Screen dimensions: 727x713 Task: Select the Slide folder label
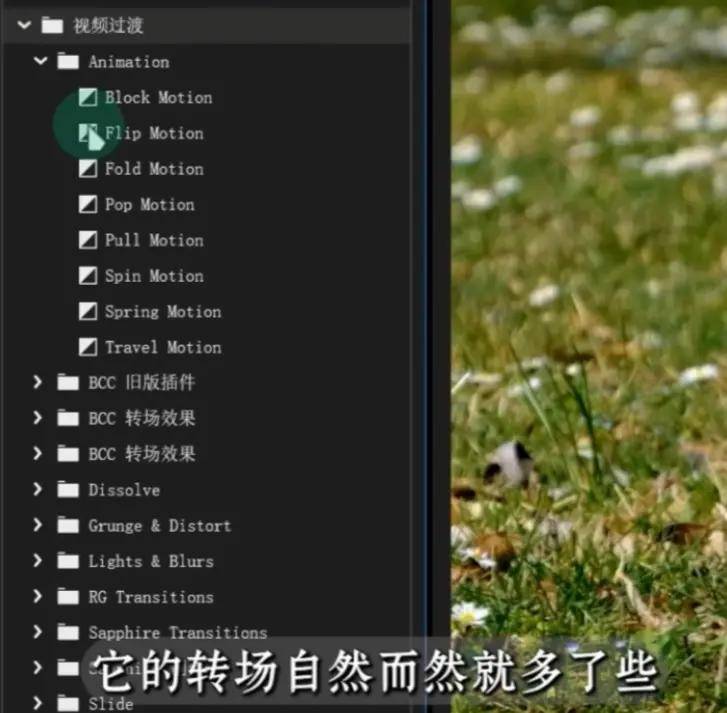pyautogui.click(x=110, y=703)
